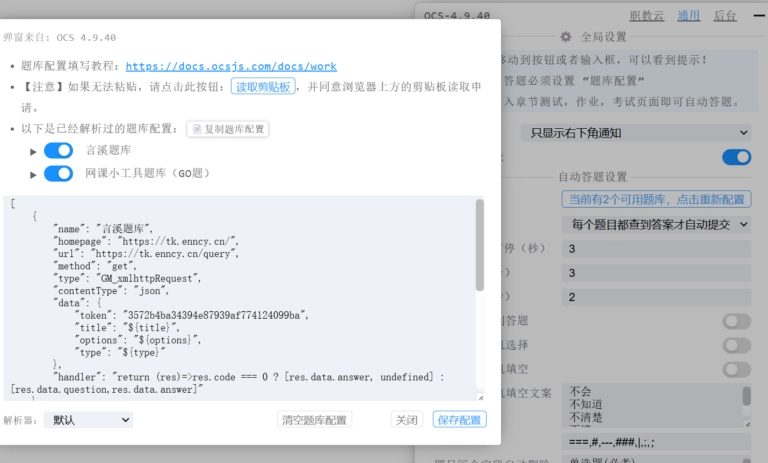Open the 解析器 默认 dropdown
768x463 pixels.
(x=88, y=420)
